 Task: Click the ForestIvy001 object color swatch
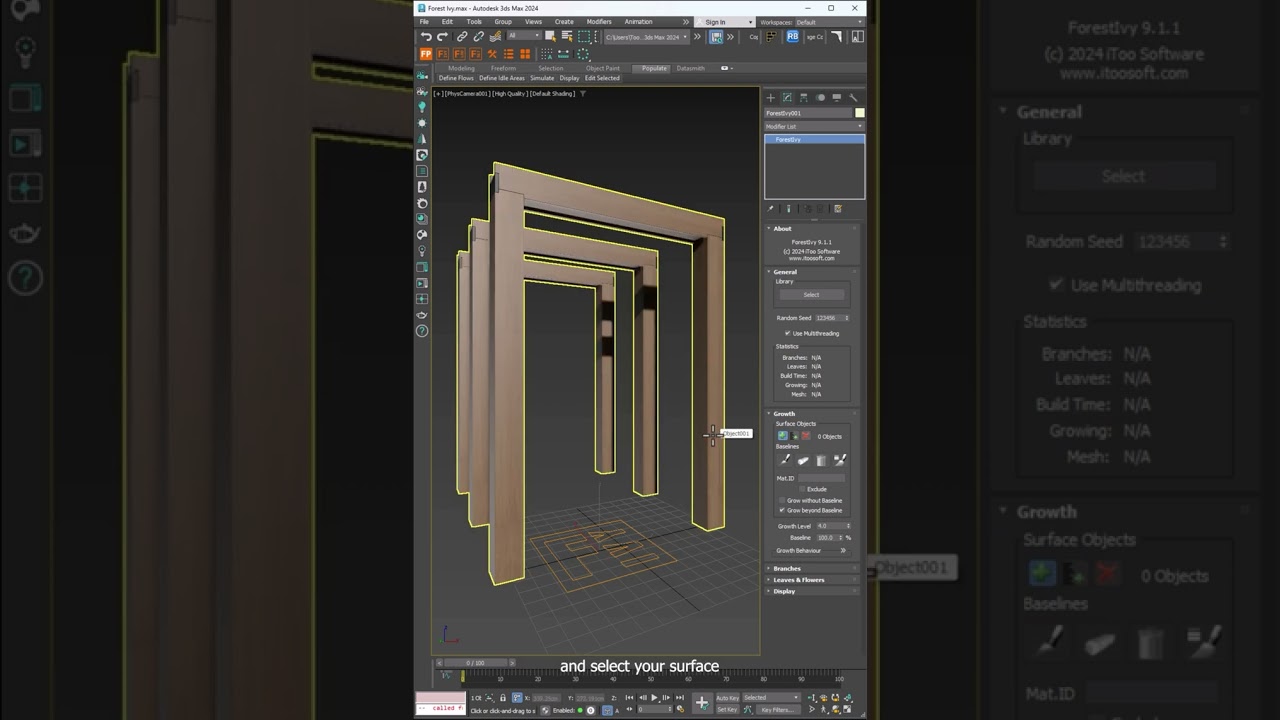pos(859,113)
